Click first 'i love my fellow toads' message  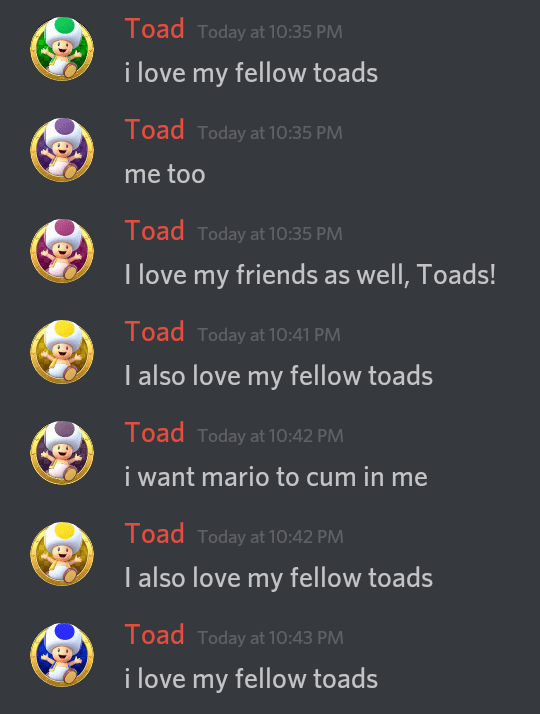[251, 74]
